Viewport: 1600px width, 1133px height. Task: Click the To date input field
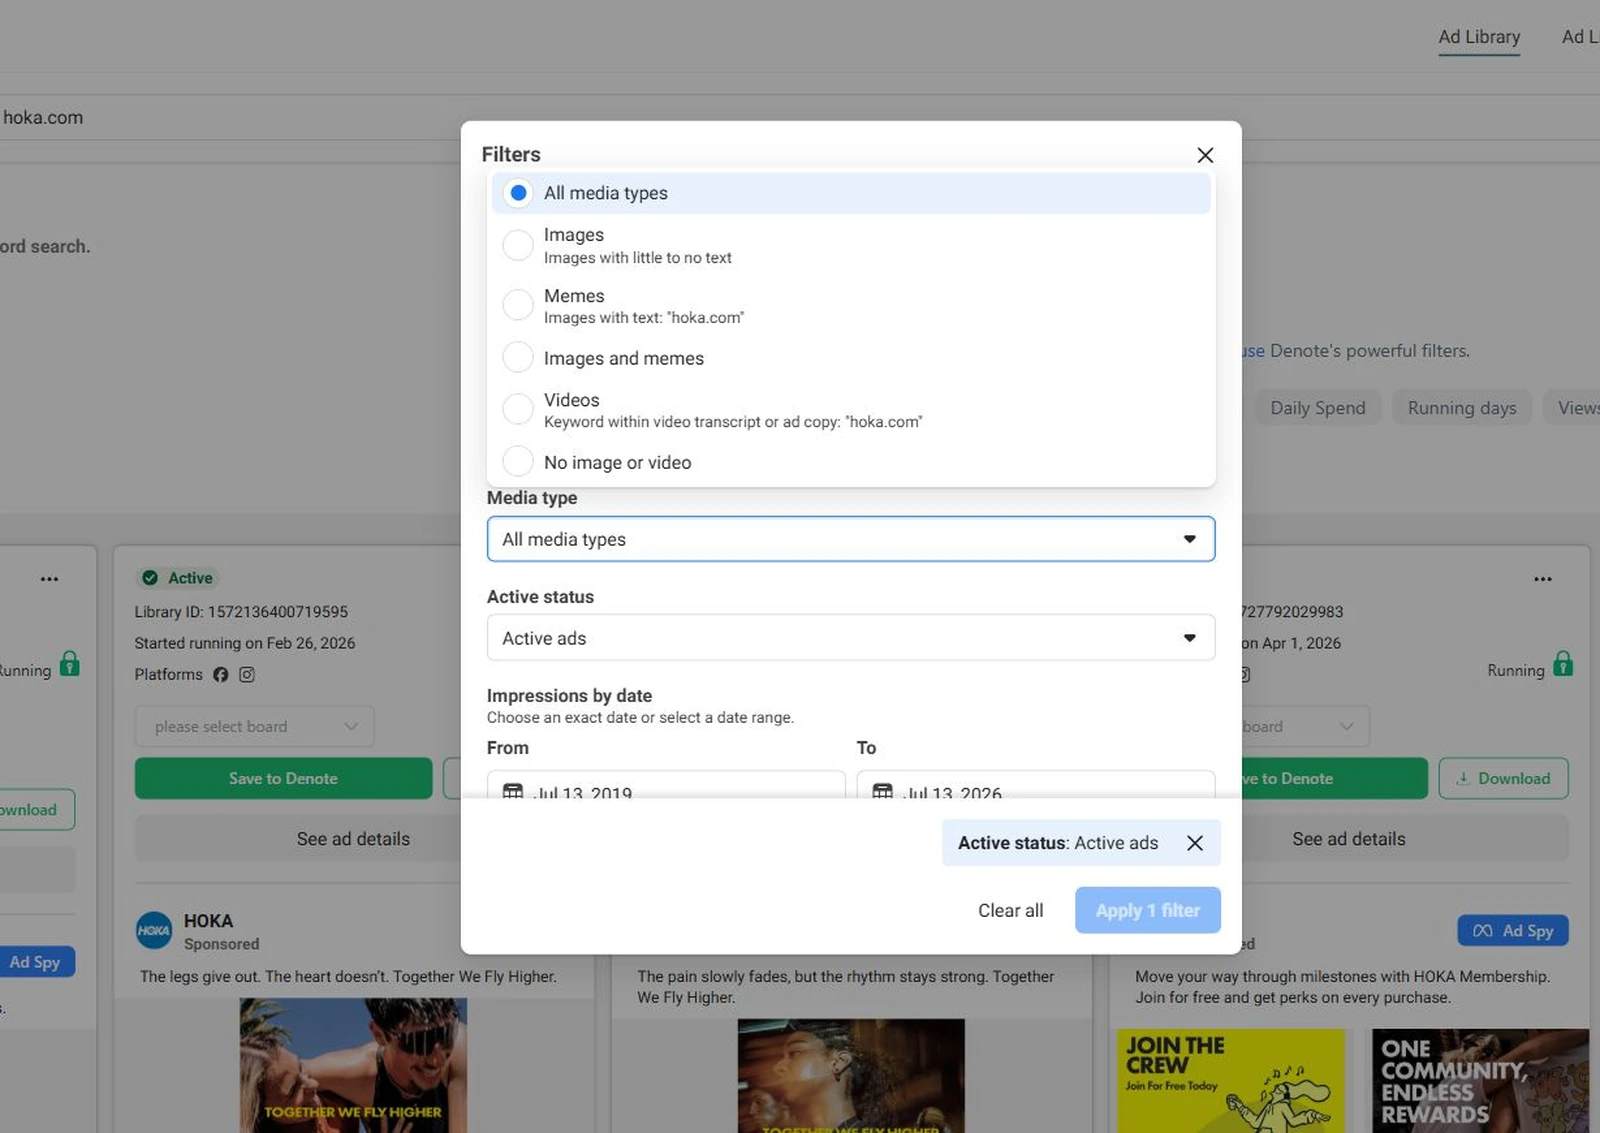click(x=1036, y=784)
